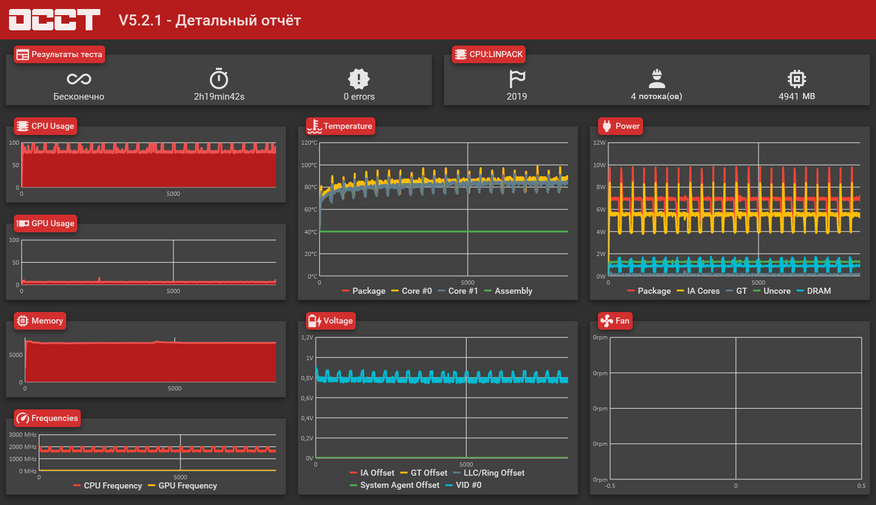Click the stopwatch icon above 2h19min42s
876x505 pixels.
[219, 79]
